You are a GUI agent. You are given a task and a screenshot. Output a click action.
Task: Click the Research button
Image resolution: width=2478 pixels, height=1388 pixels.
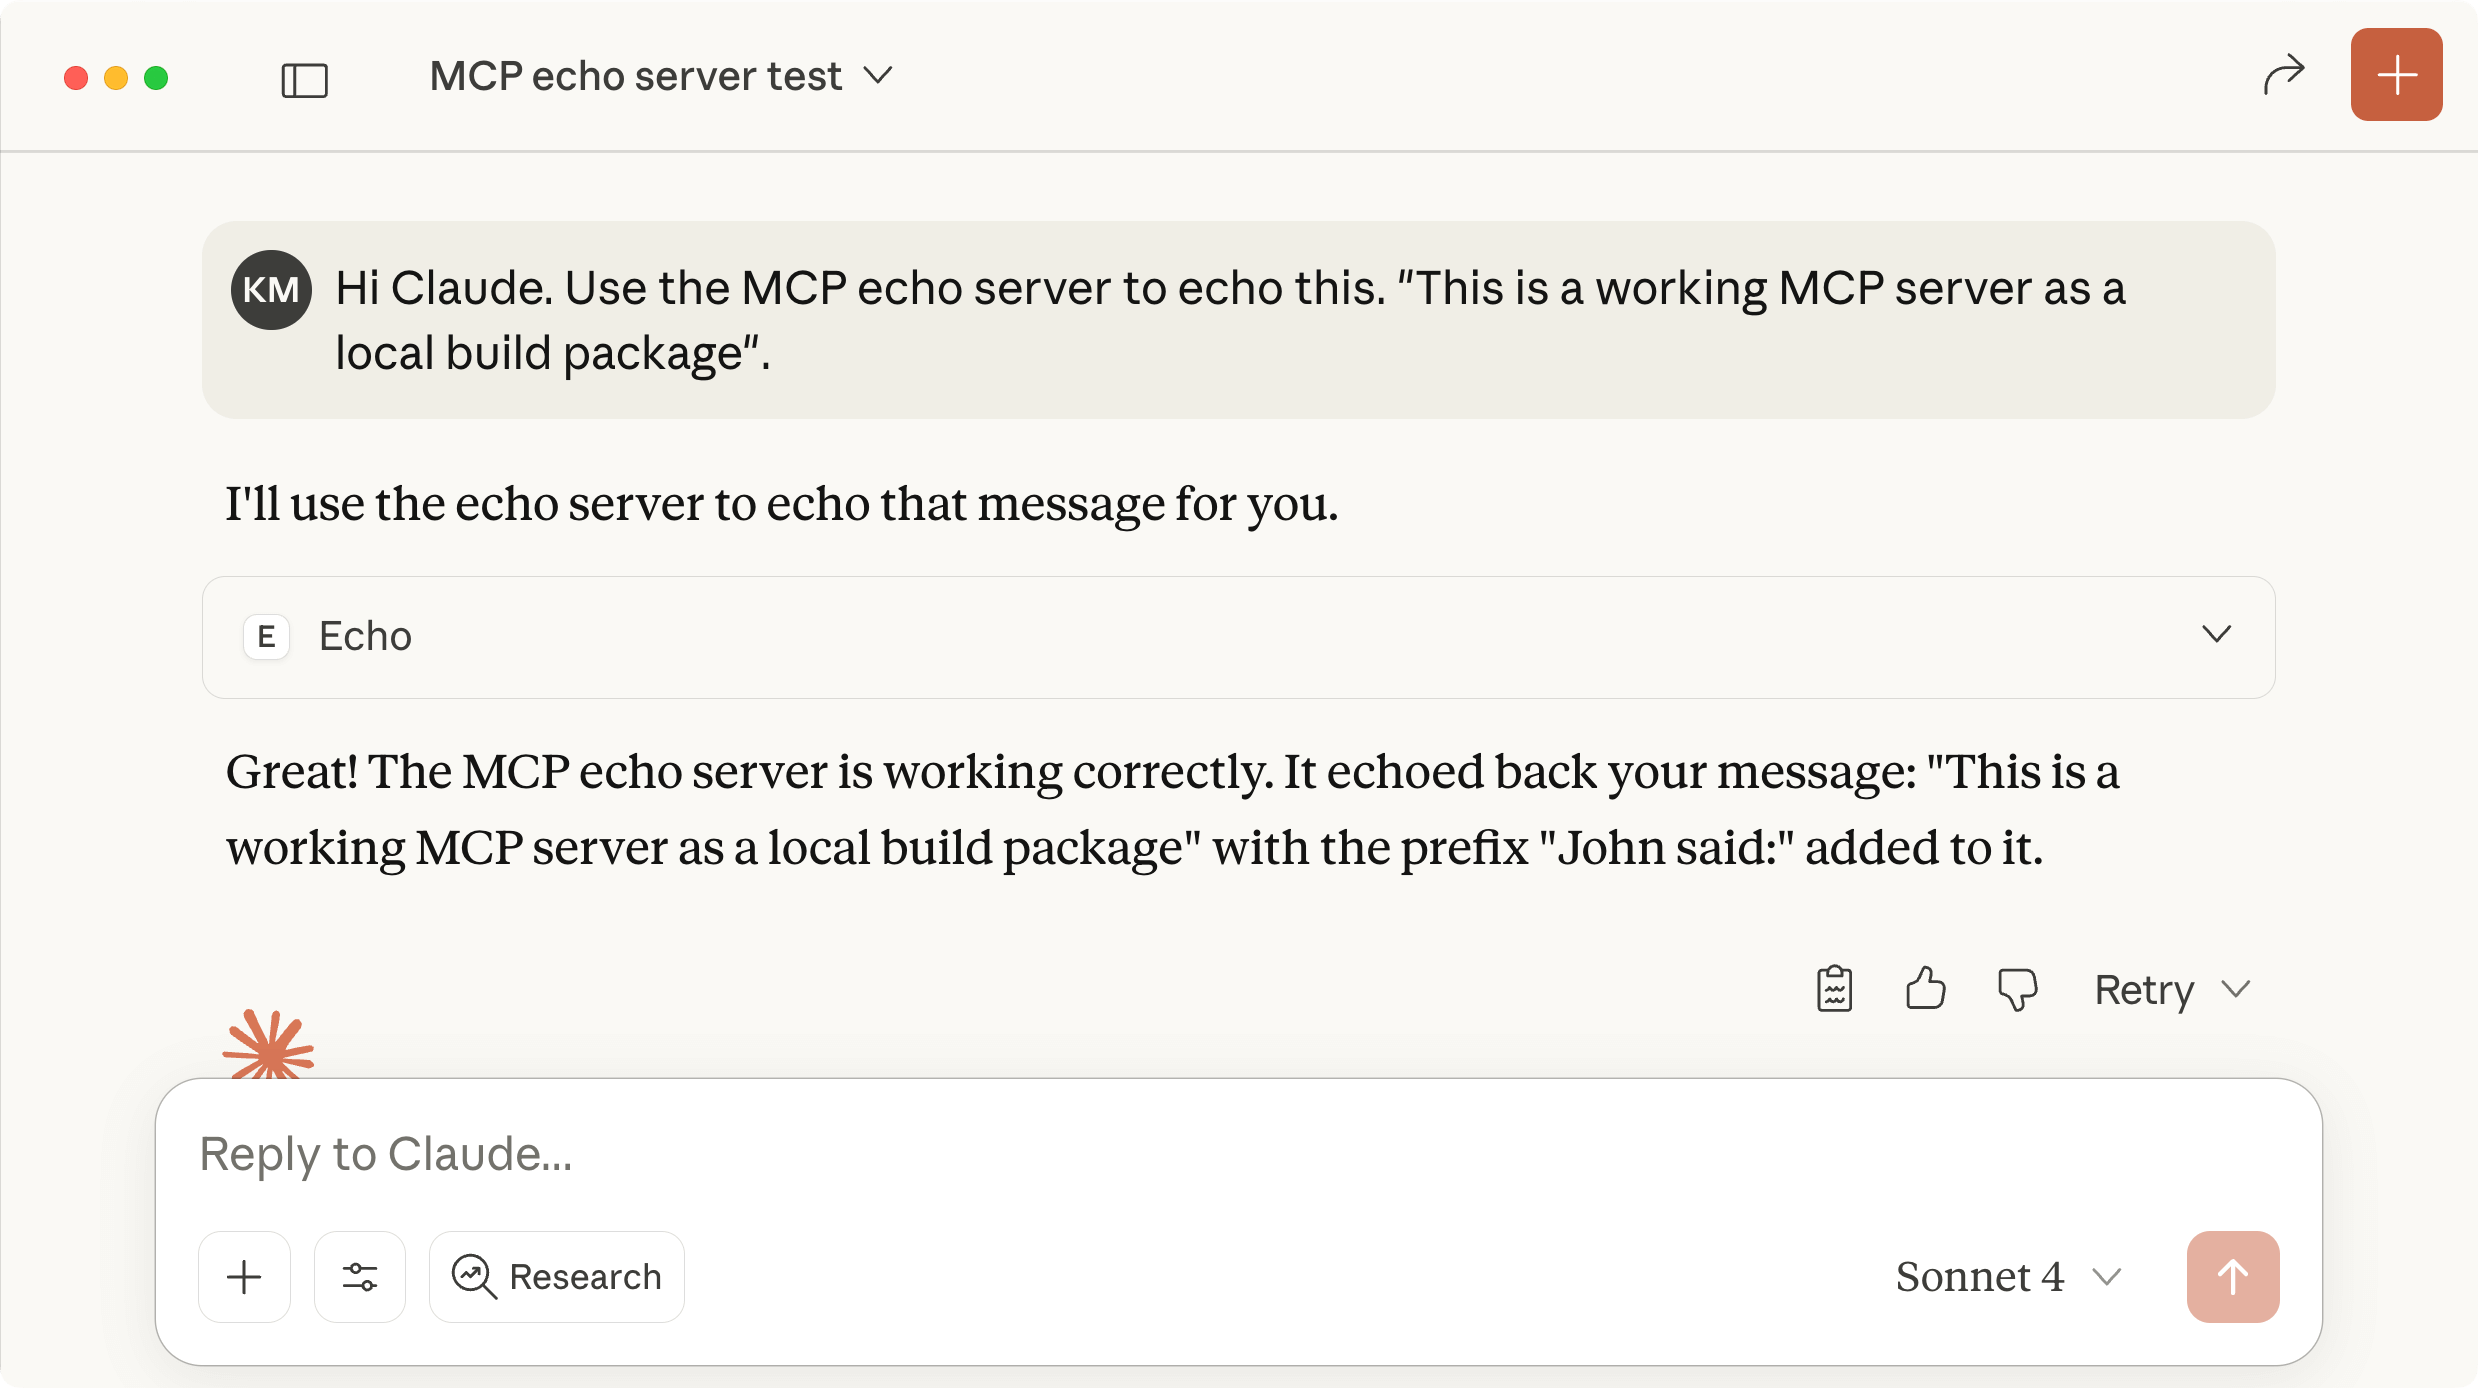[557, 1276]
